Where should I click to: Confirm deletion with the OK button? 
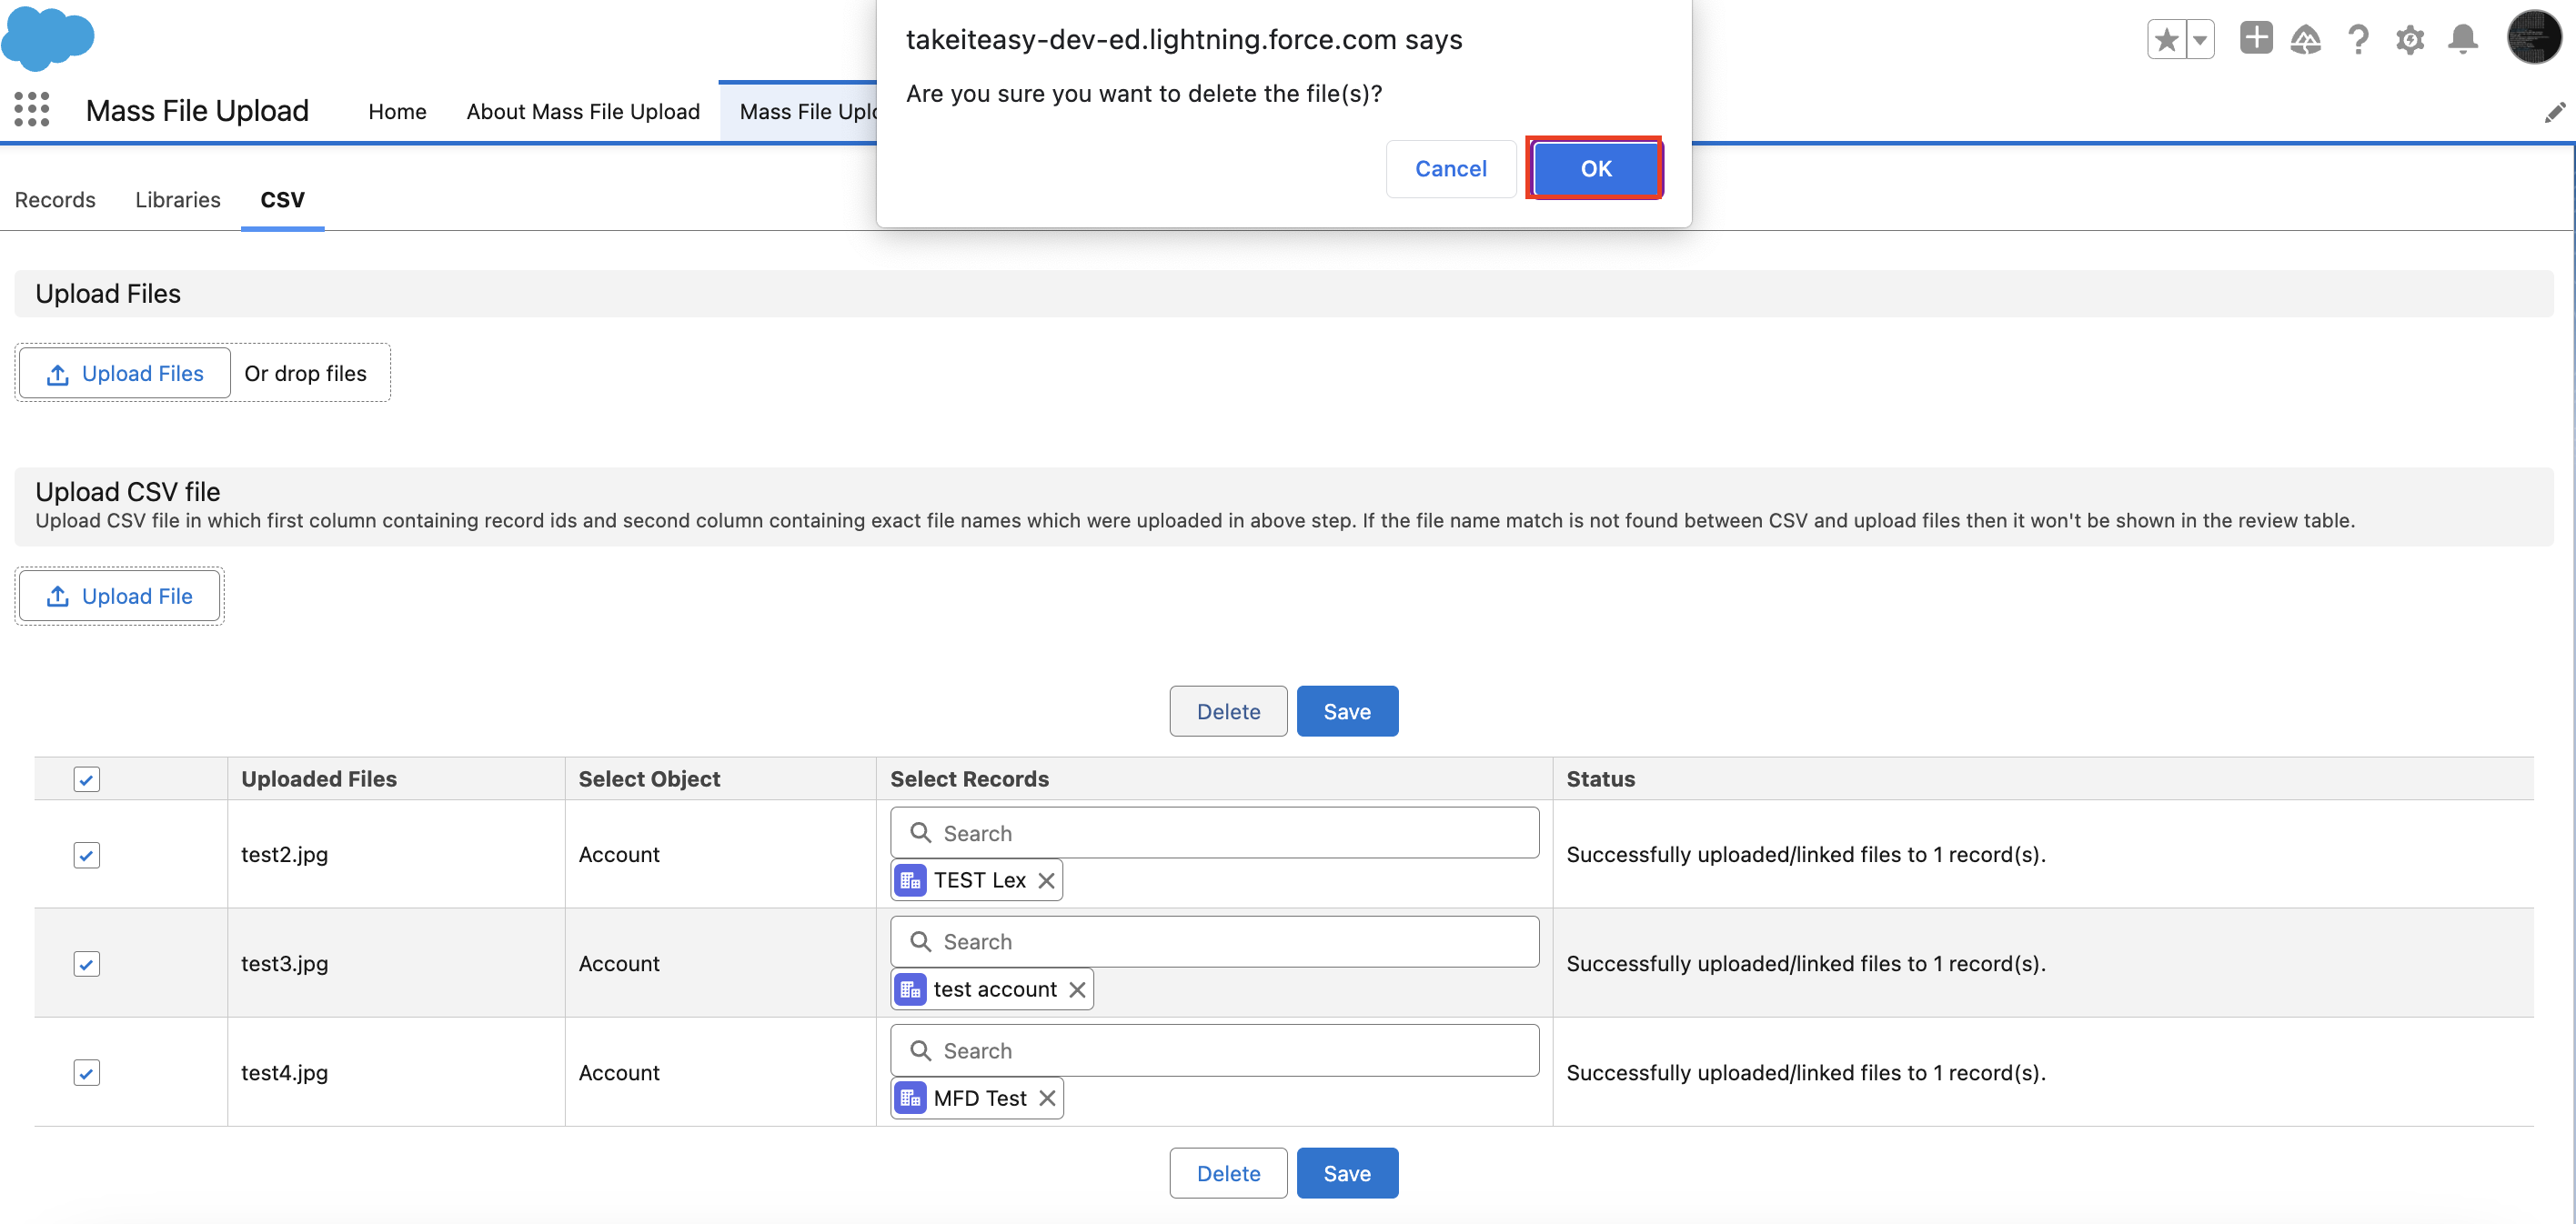1595,169
